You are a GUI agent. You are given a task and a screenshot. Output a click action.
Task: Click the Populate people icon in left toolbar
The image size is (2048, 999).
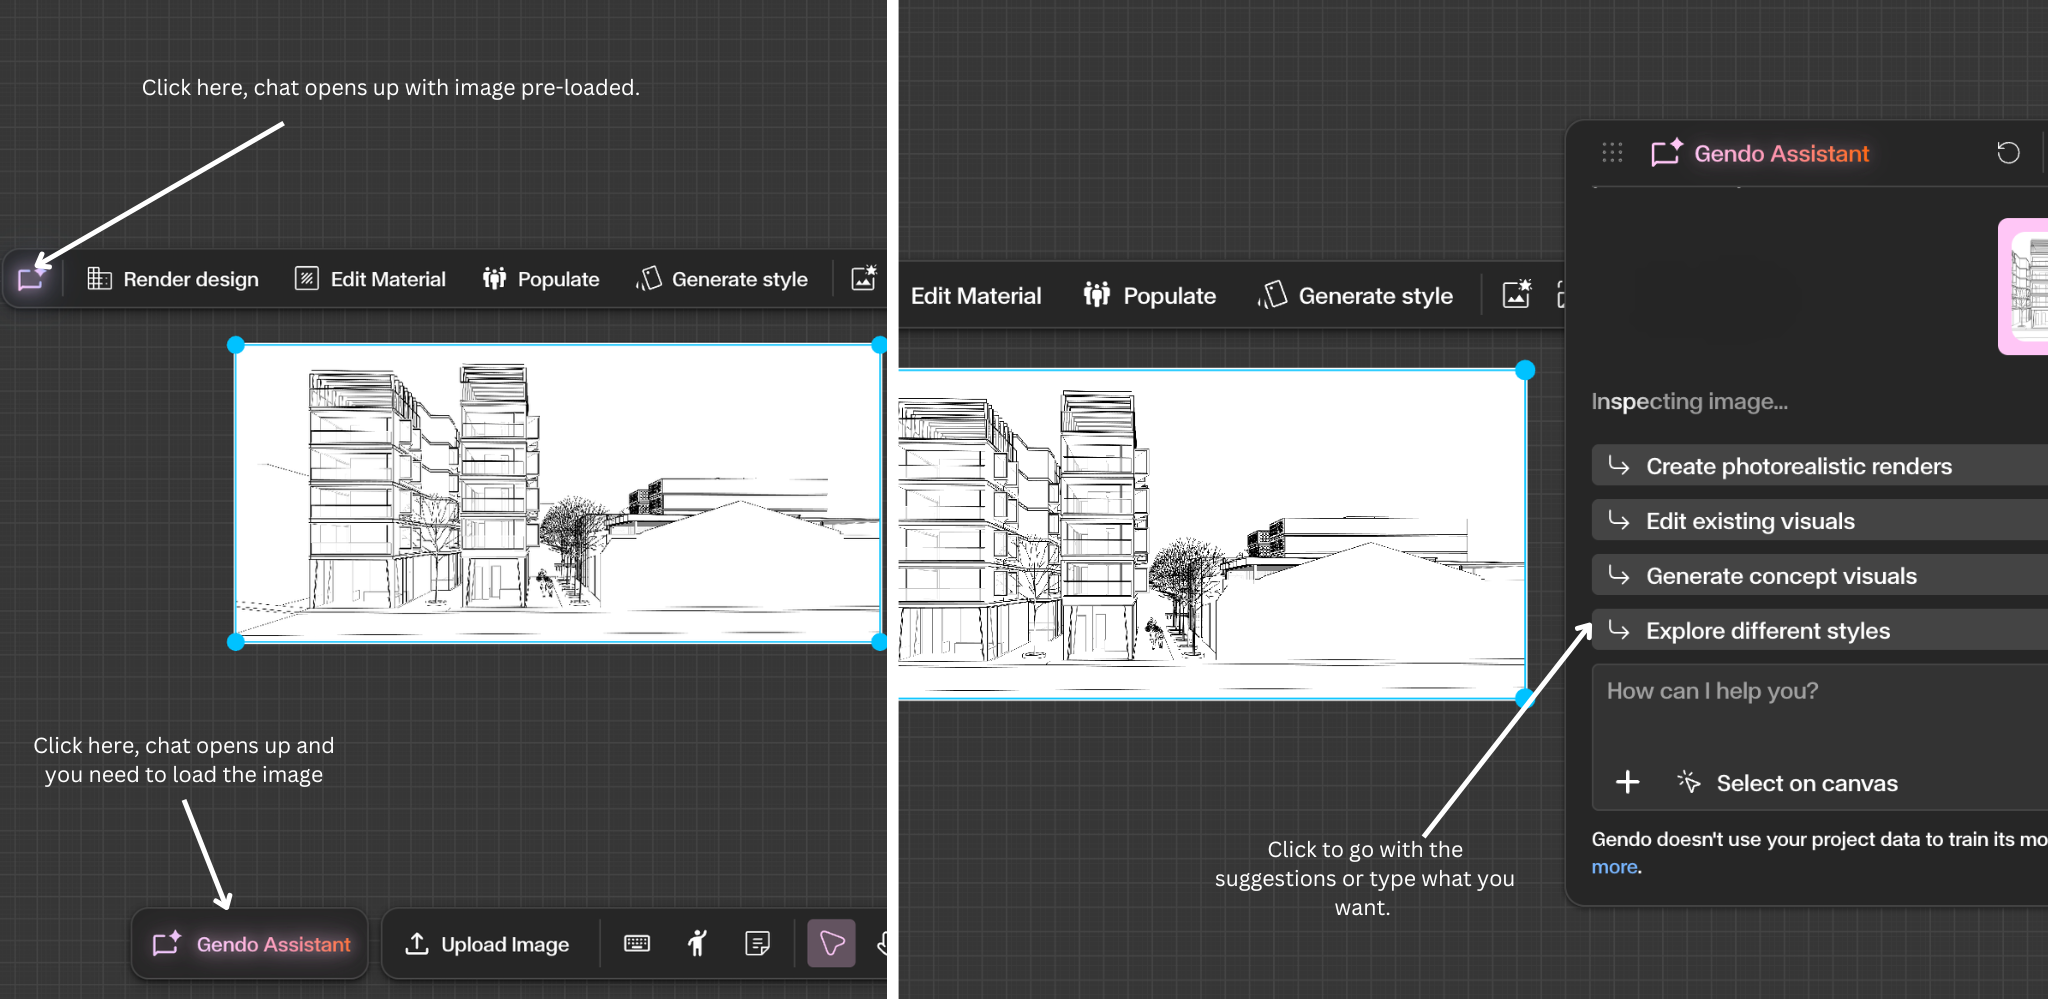[495, 279]
